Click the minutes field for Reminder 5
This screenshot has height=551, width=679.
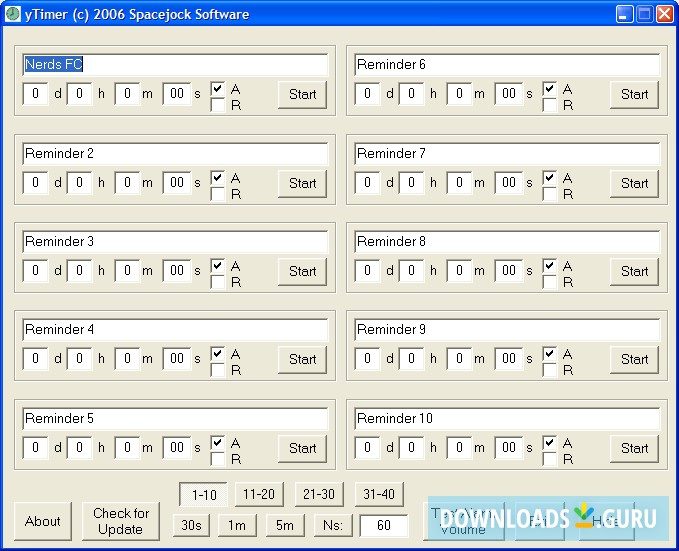pyautogui.click(x=127, y=447)
